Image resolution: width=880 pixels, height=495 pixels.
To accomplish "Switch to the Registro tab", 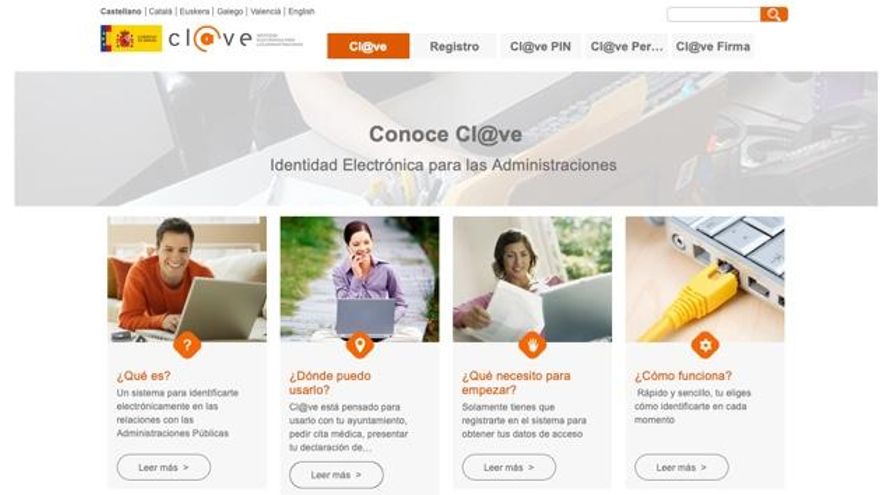I will (x=455, y=46).
